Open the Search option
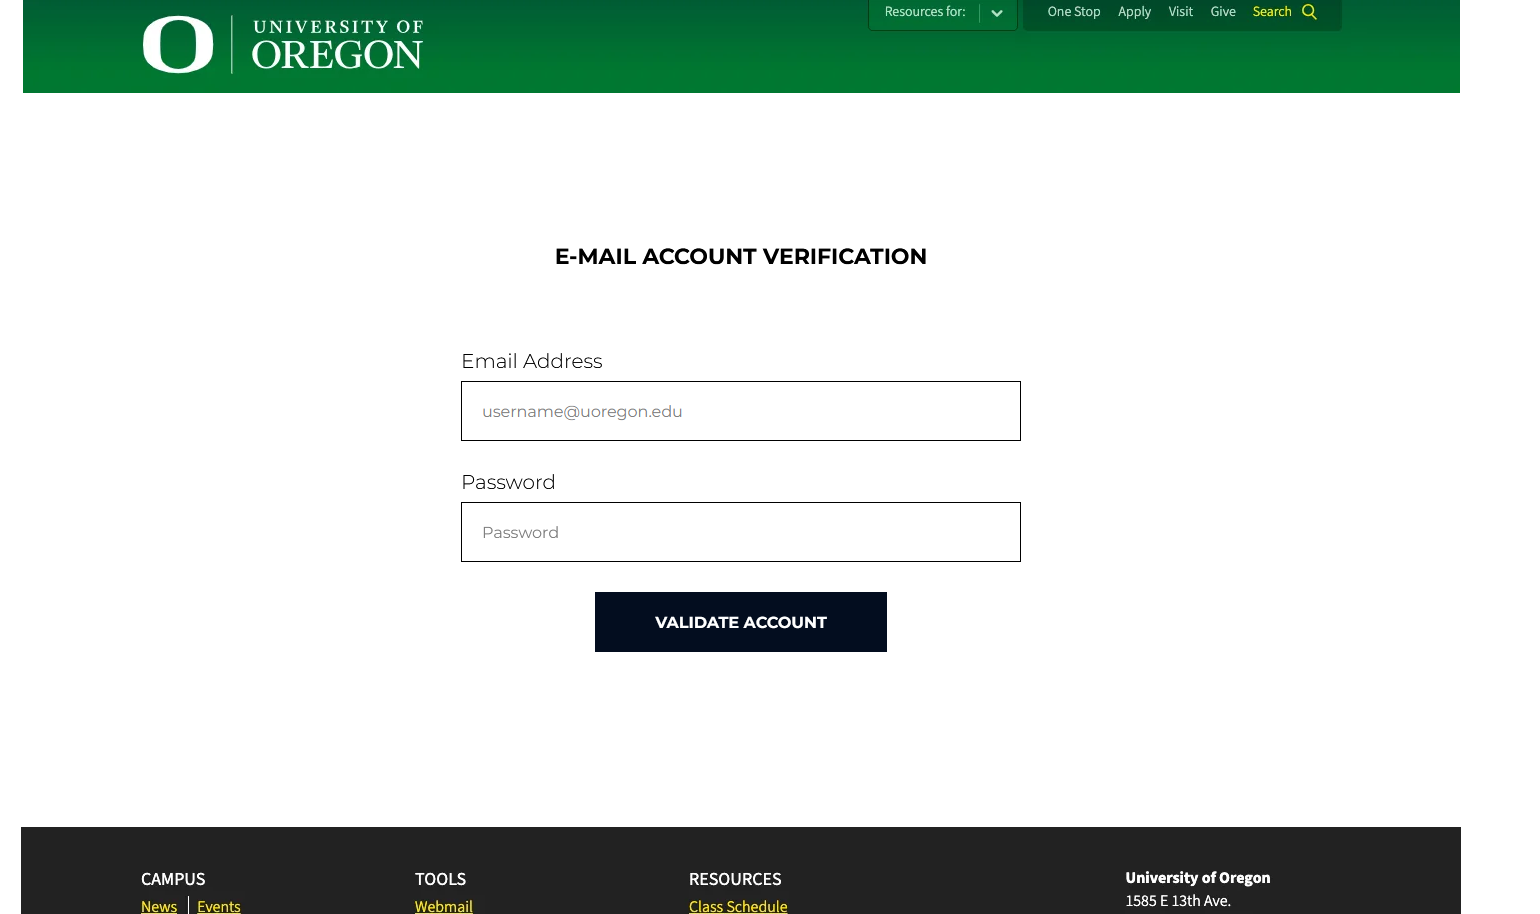Screen dimensions: 1540x914 click(1272, 12)
